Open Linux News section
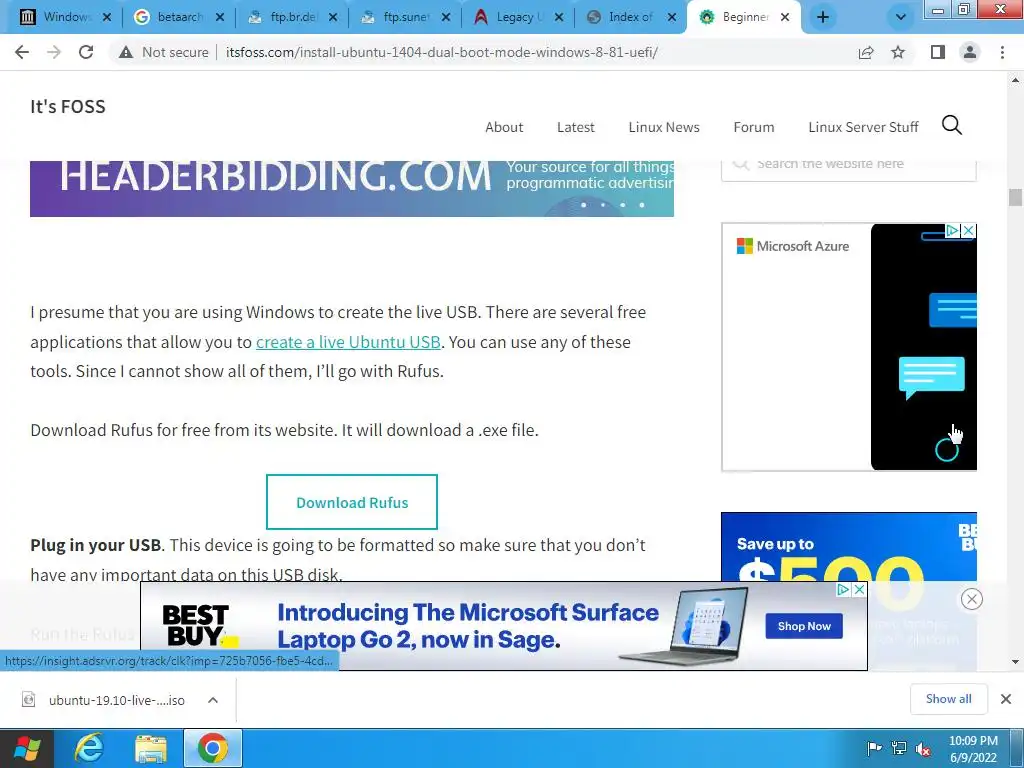Image resolution: width=1024 pixels, height=768 pixels. 664,127
